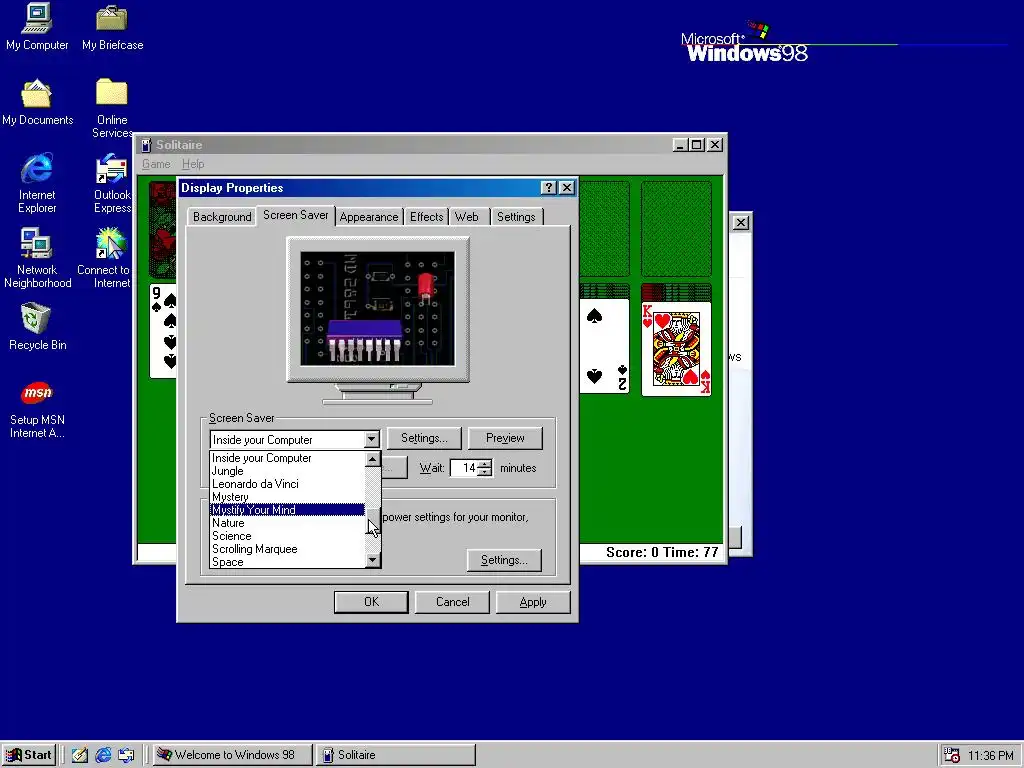Select the Outlook Express desktop icon
The image size is (1024, 768).
coord(112,183)
